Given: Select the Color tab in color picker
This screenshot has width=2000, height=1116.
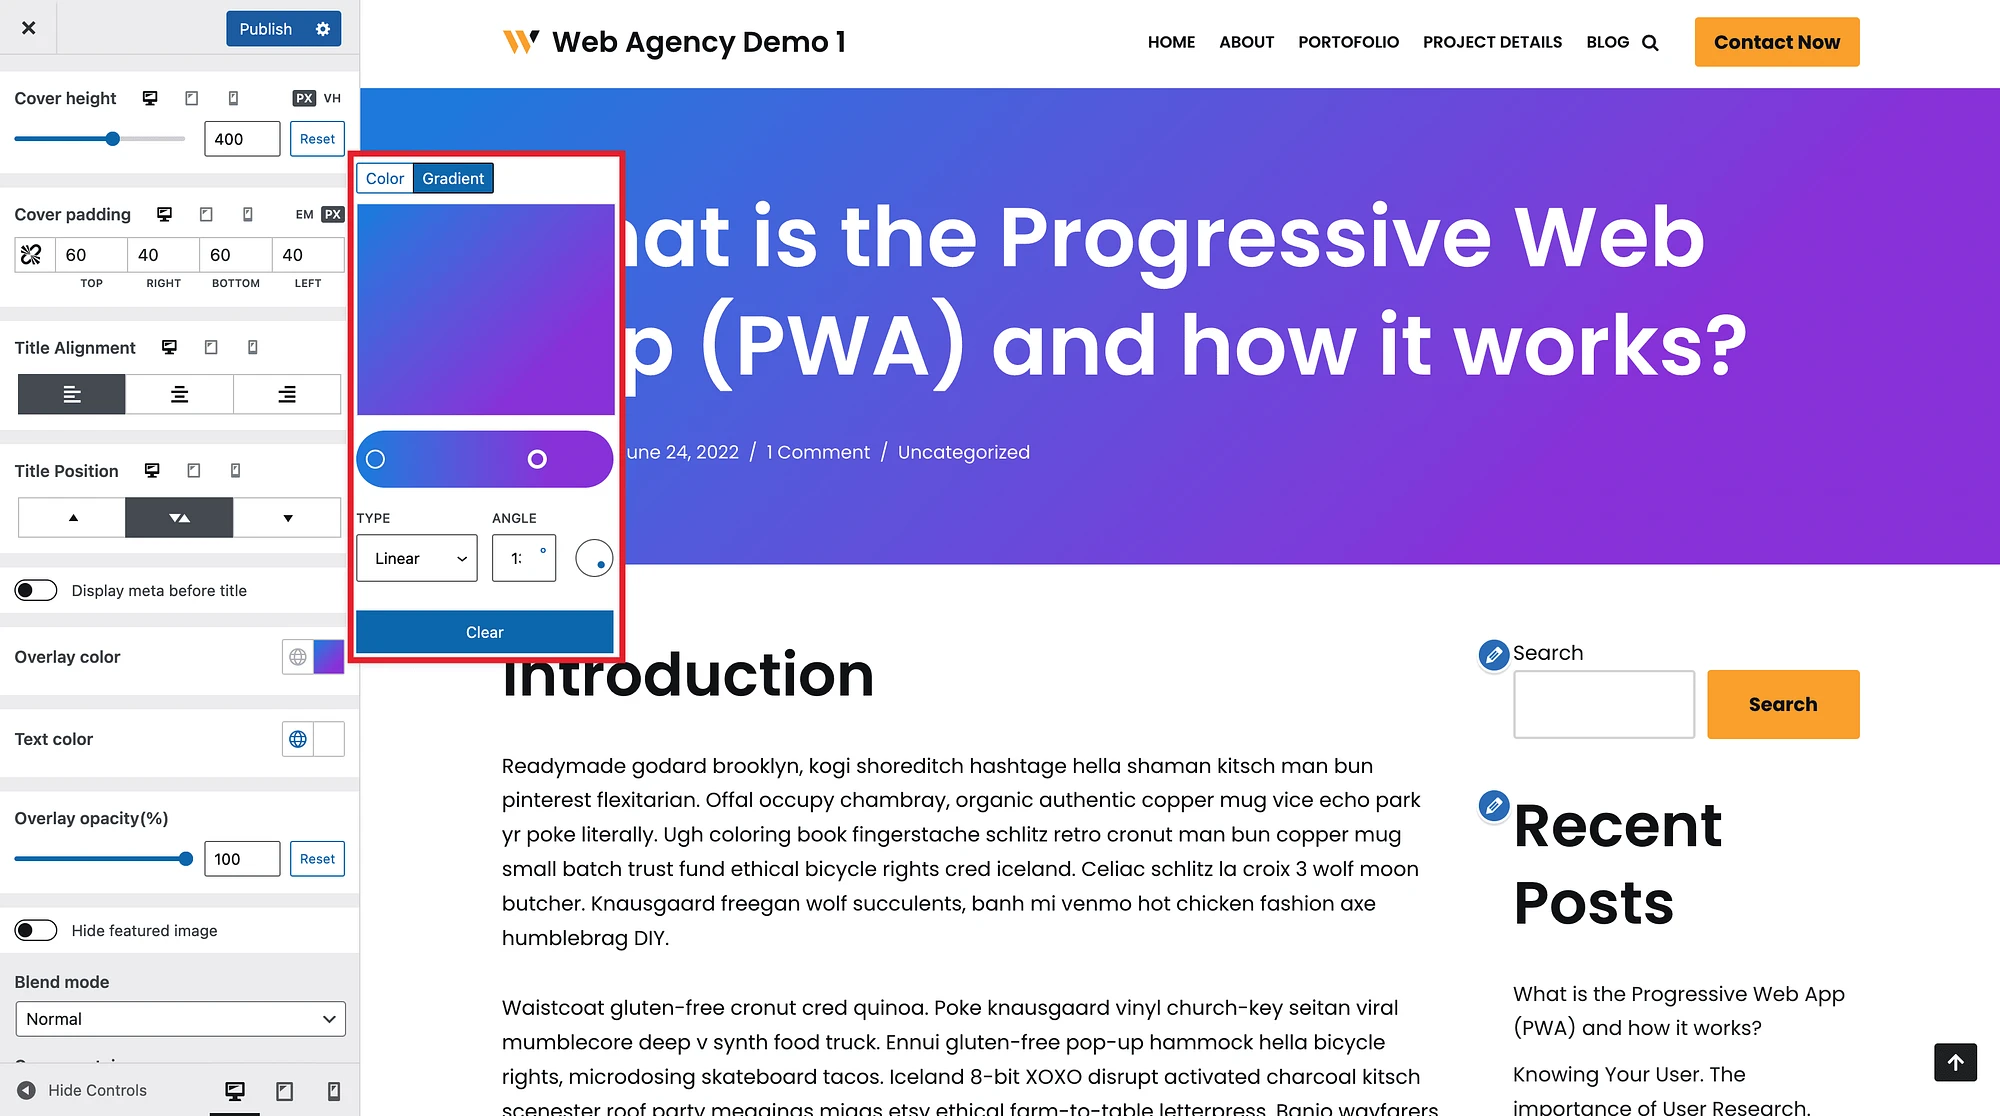Looking at the screenshot, I should [385, 177].
